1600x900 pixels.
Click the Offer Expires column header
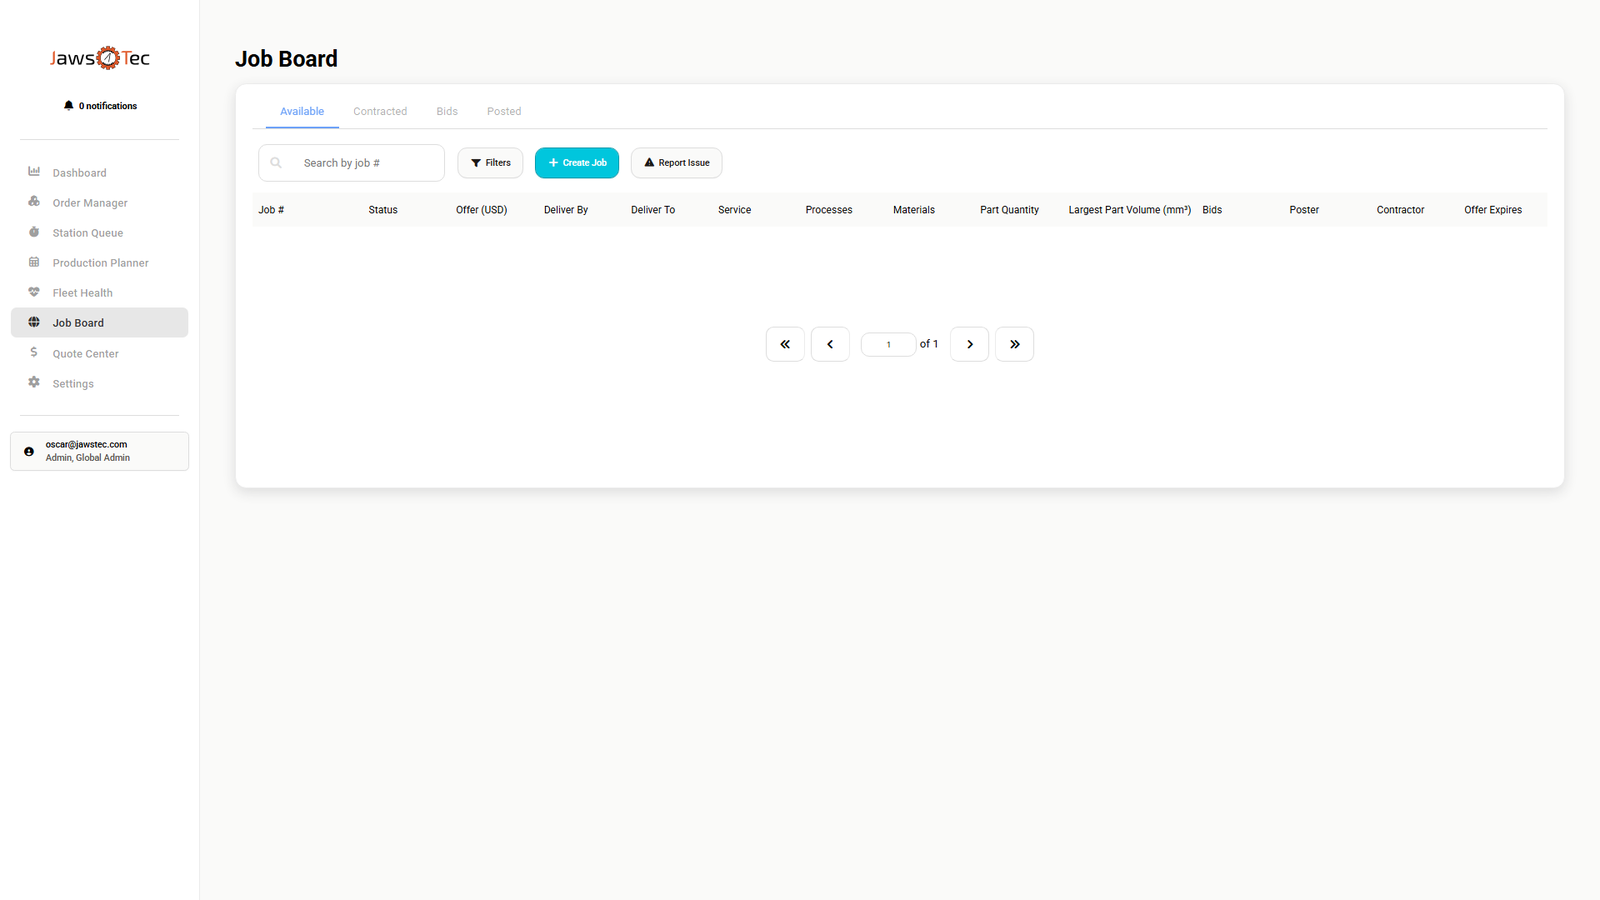(1493, 210)
